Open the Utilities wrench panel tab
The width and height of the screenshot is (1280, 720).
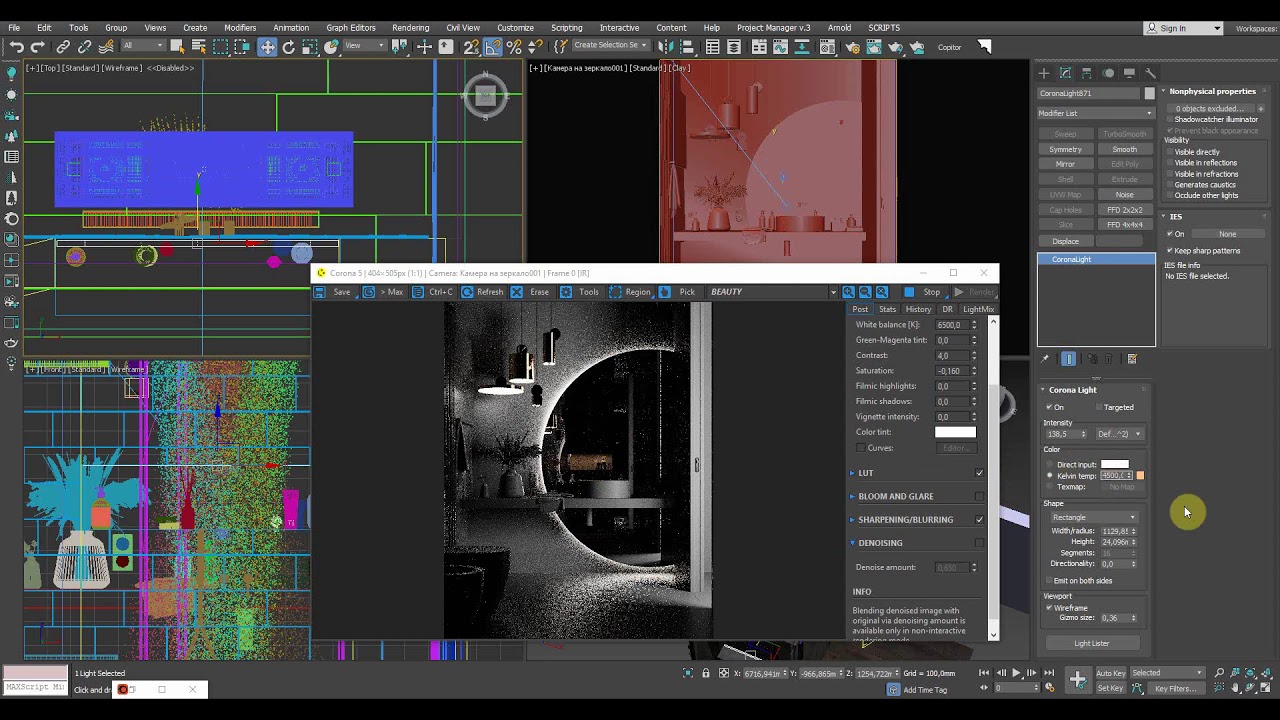[1150, 73]
